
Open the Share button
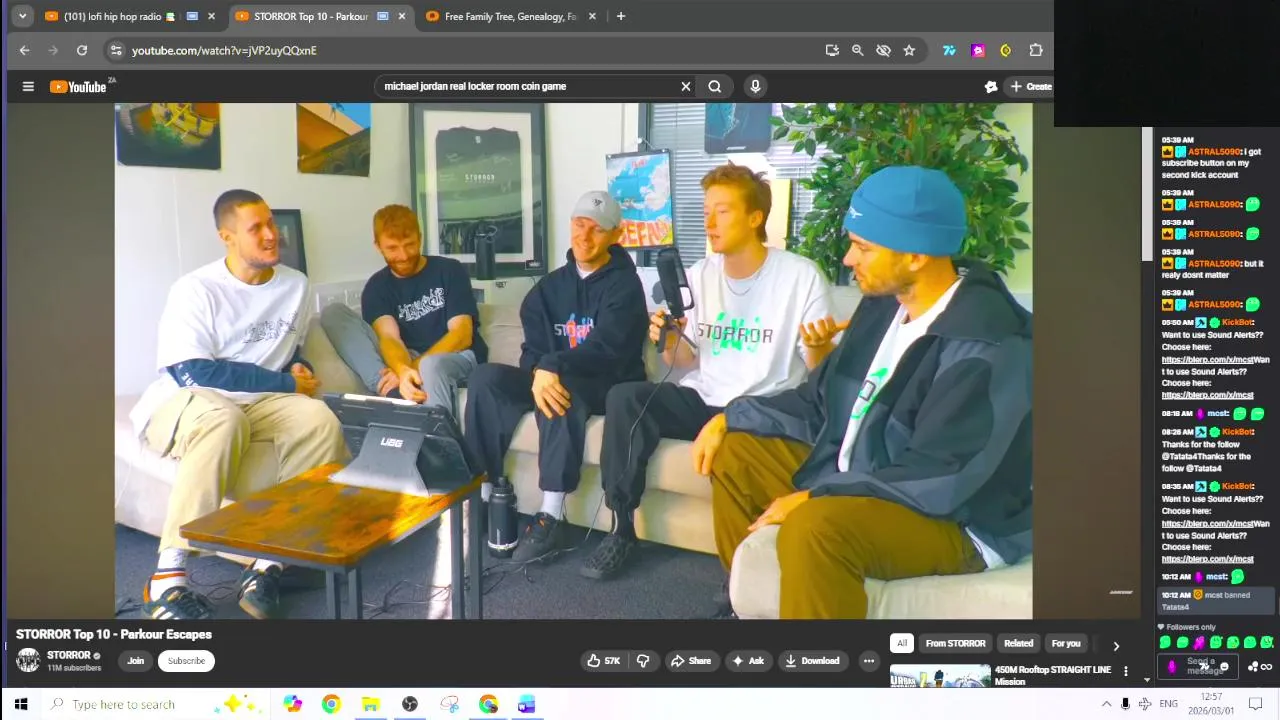pyautogui.click(x=691, y=661)
